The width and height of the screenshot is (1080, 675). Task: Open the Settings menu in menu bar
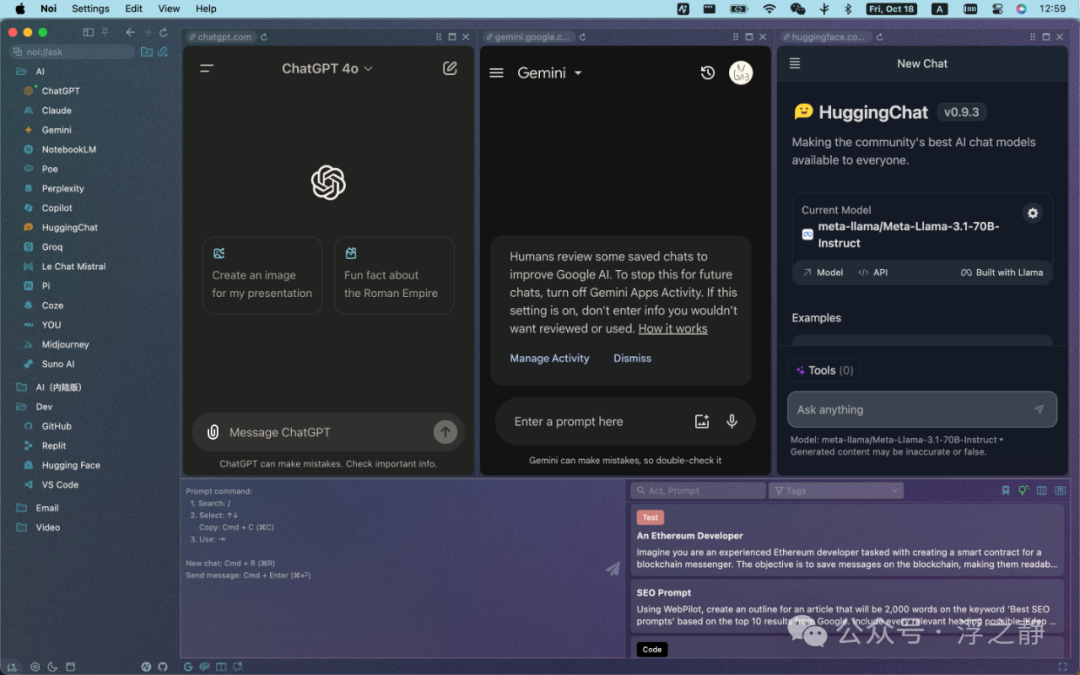point(90,9)
